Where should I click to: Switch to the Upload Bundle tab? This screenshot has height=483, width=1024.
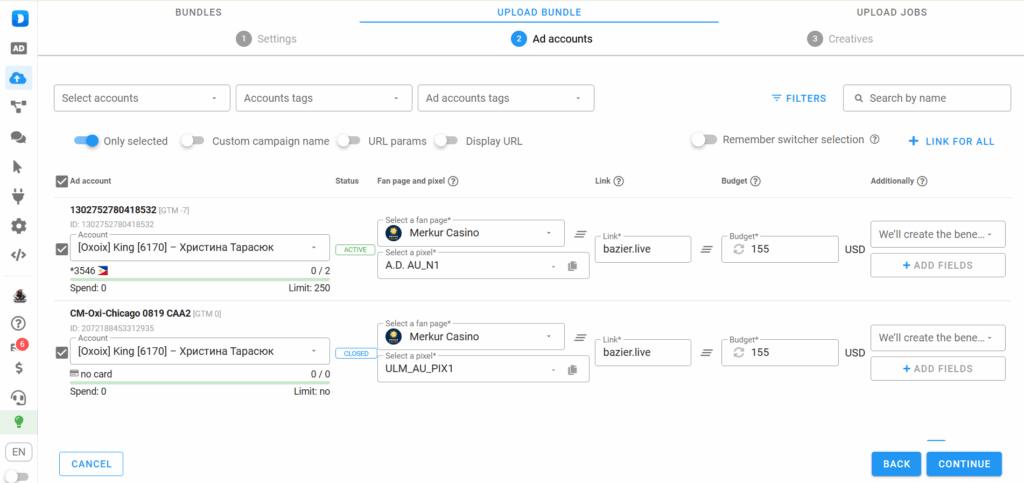click(x=539, y=12)
